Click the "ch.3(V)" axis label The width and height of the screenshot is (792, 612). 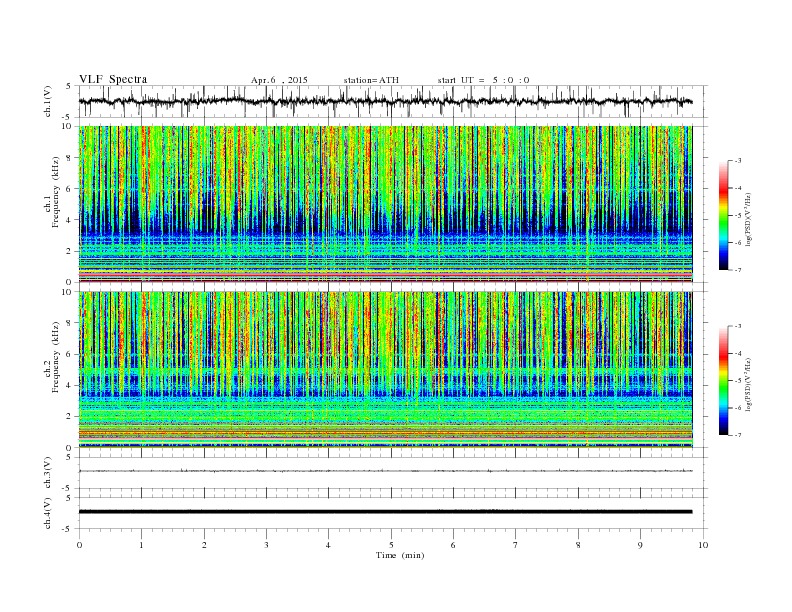48,473
